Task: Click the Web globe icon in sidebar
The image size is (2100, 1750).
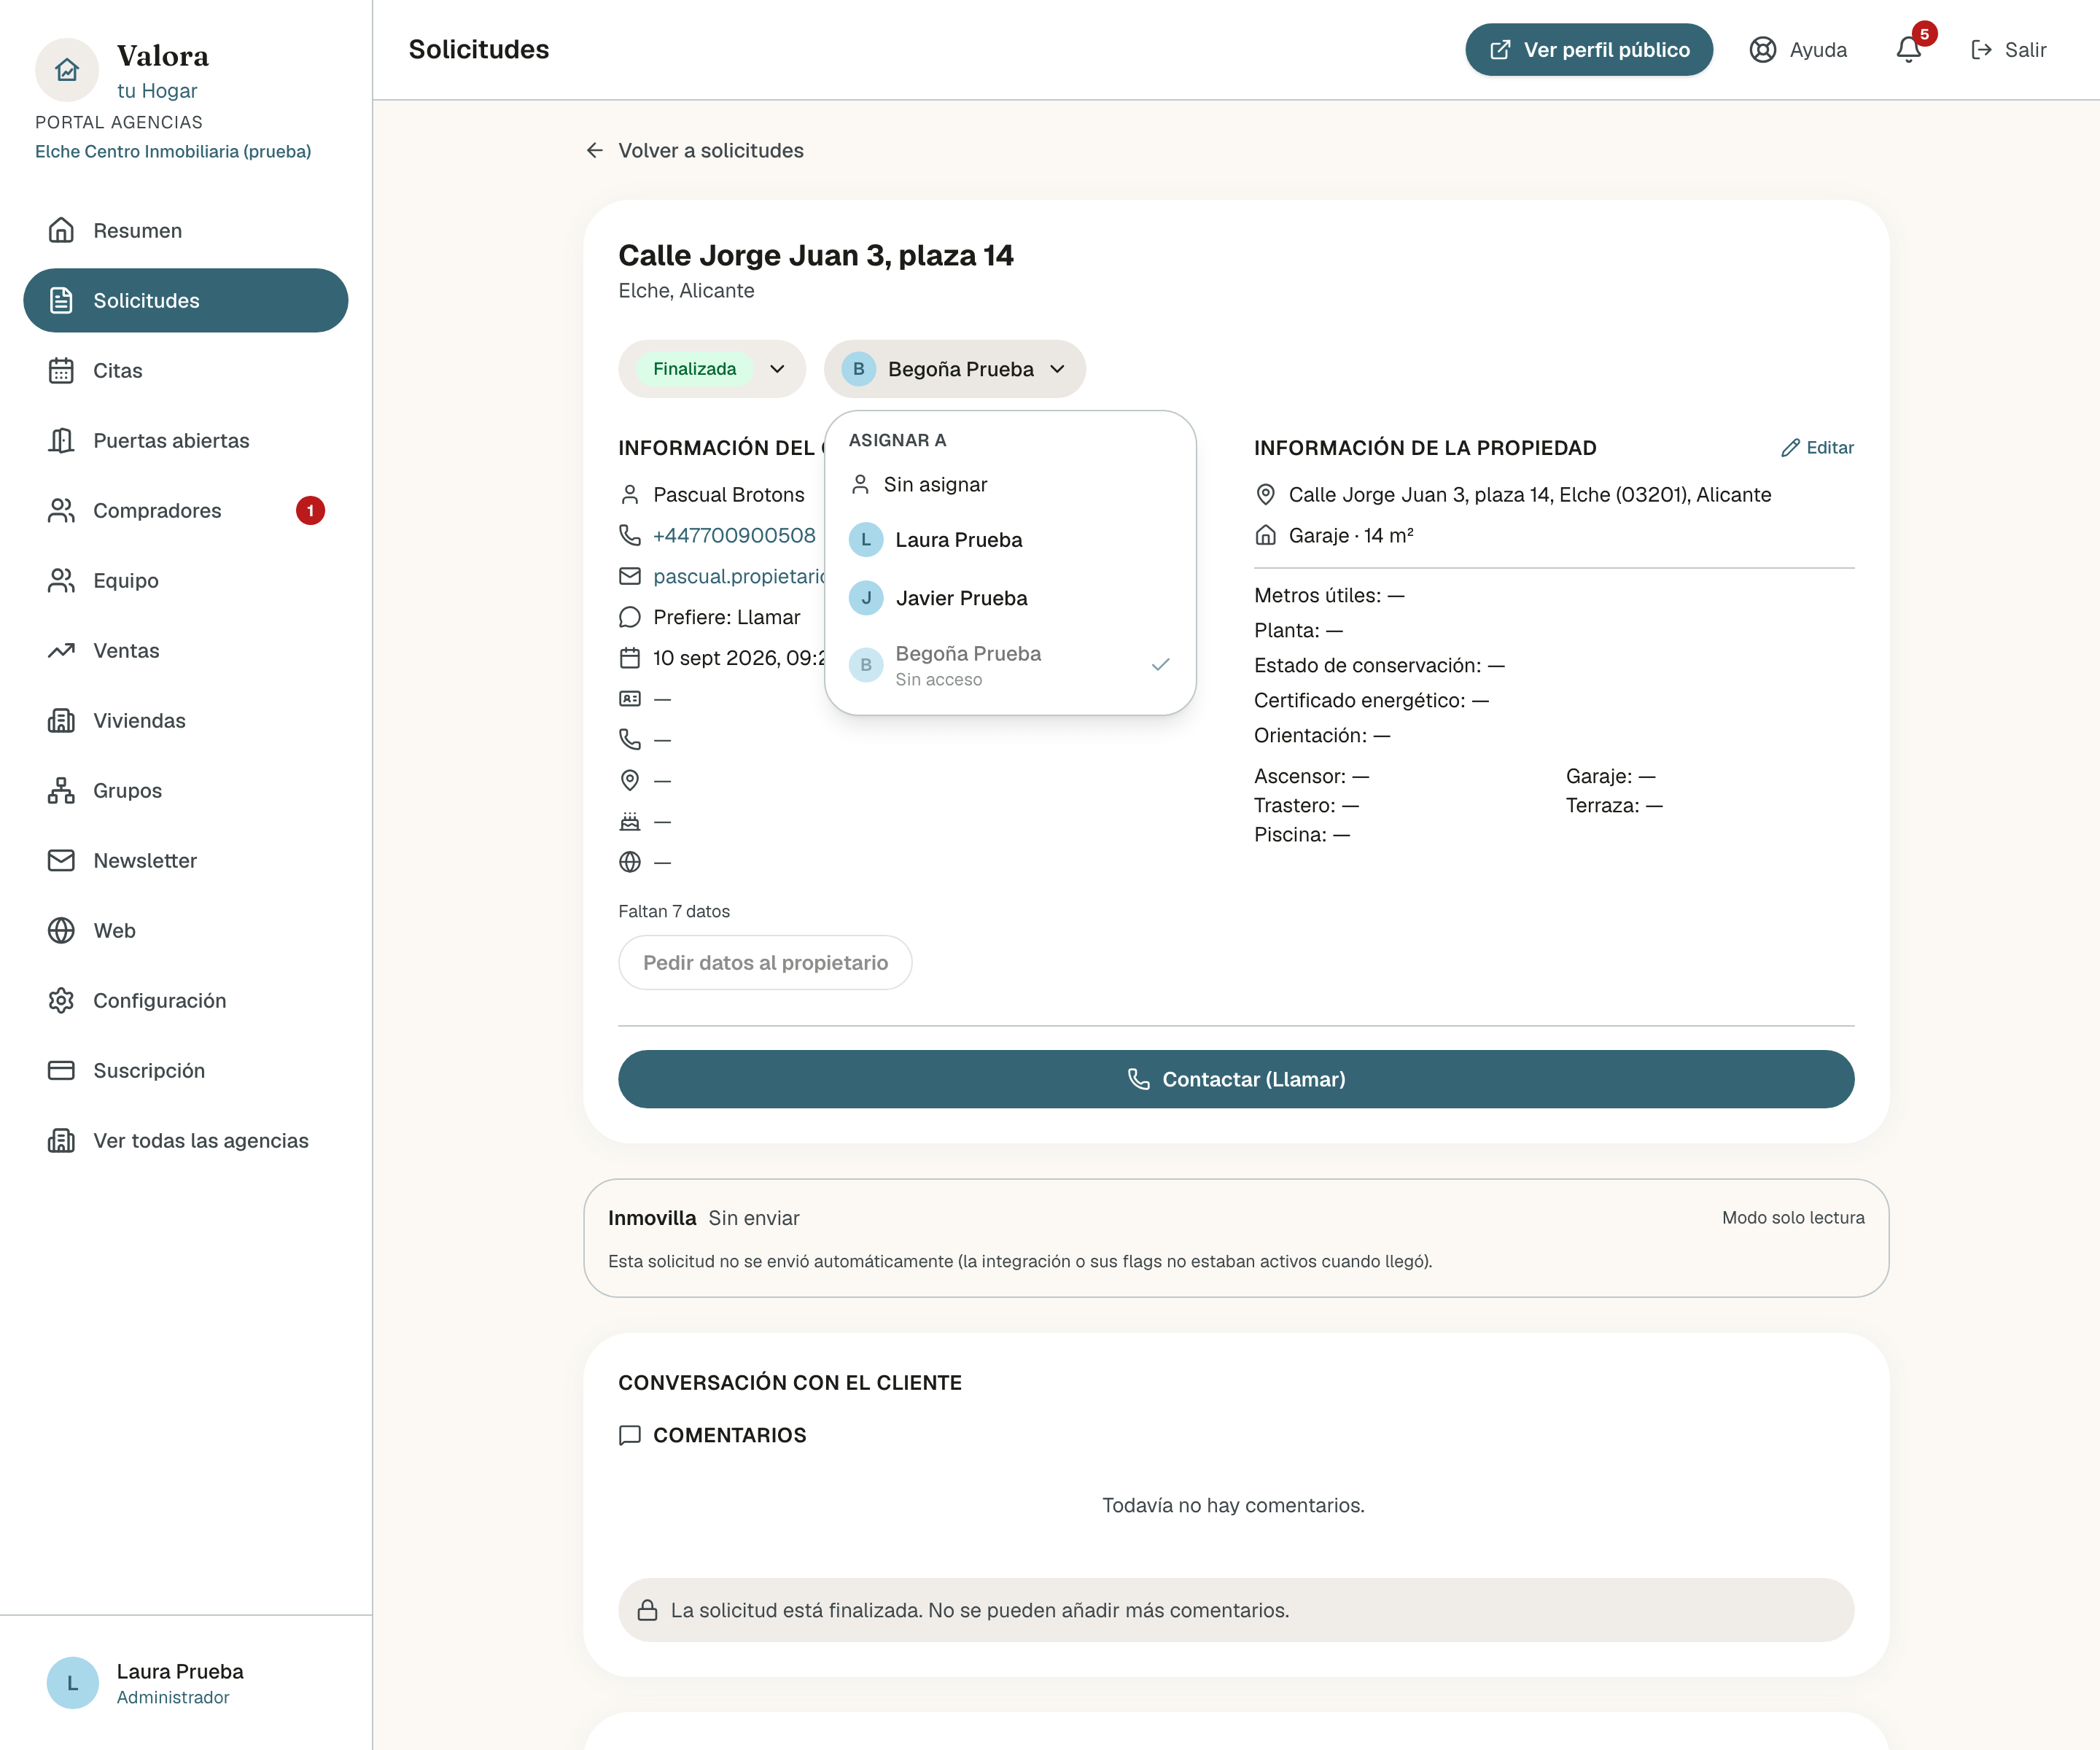Action: coord(61,931)
